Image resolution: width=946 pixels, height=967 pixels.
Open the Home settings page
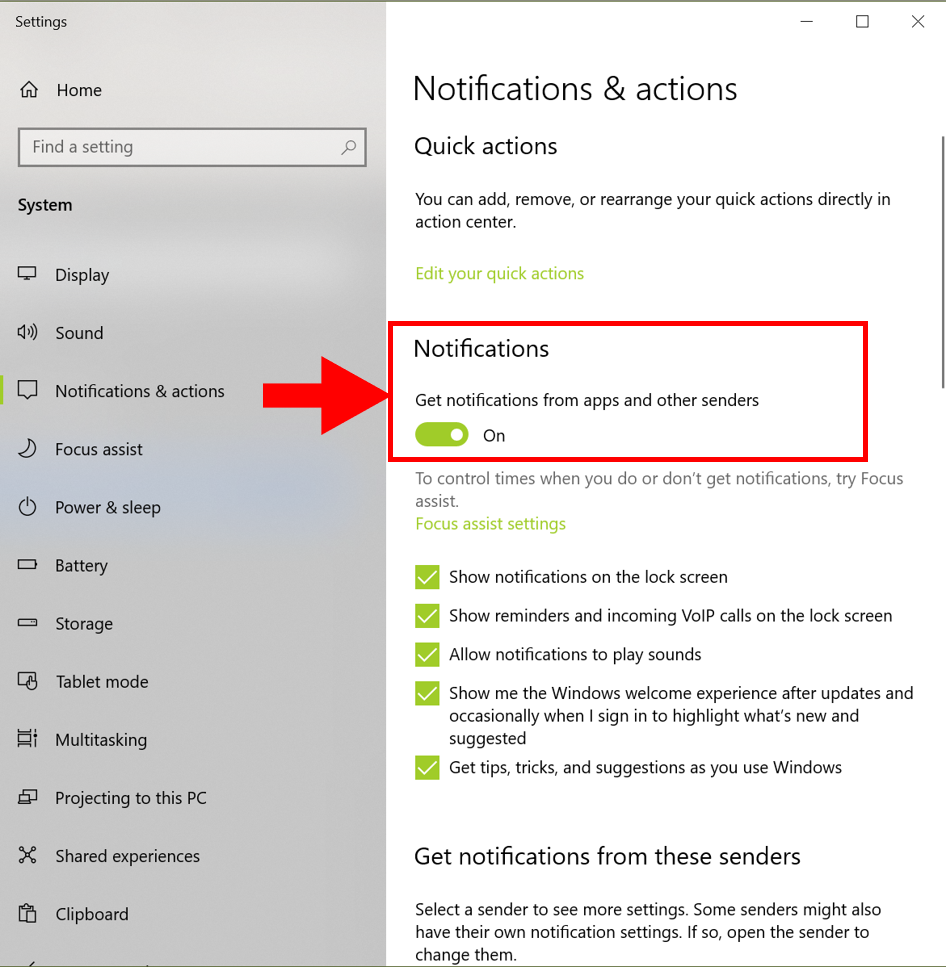79,90
